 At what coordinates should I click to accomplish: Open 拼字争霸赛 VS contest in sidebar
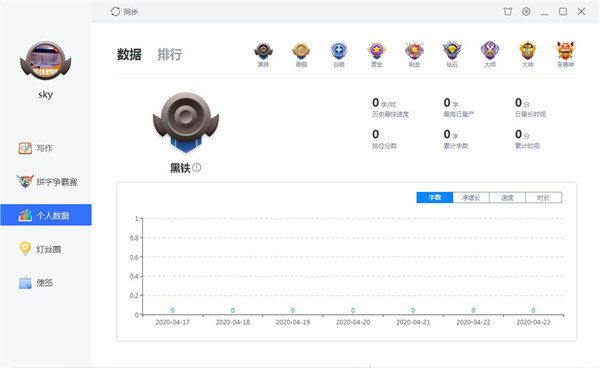click(46, 182)
